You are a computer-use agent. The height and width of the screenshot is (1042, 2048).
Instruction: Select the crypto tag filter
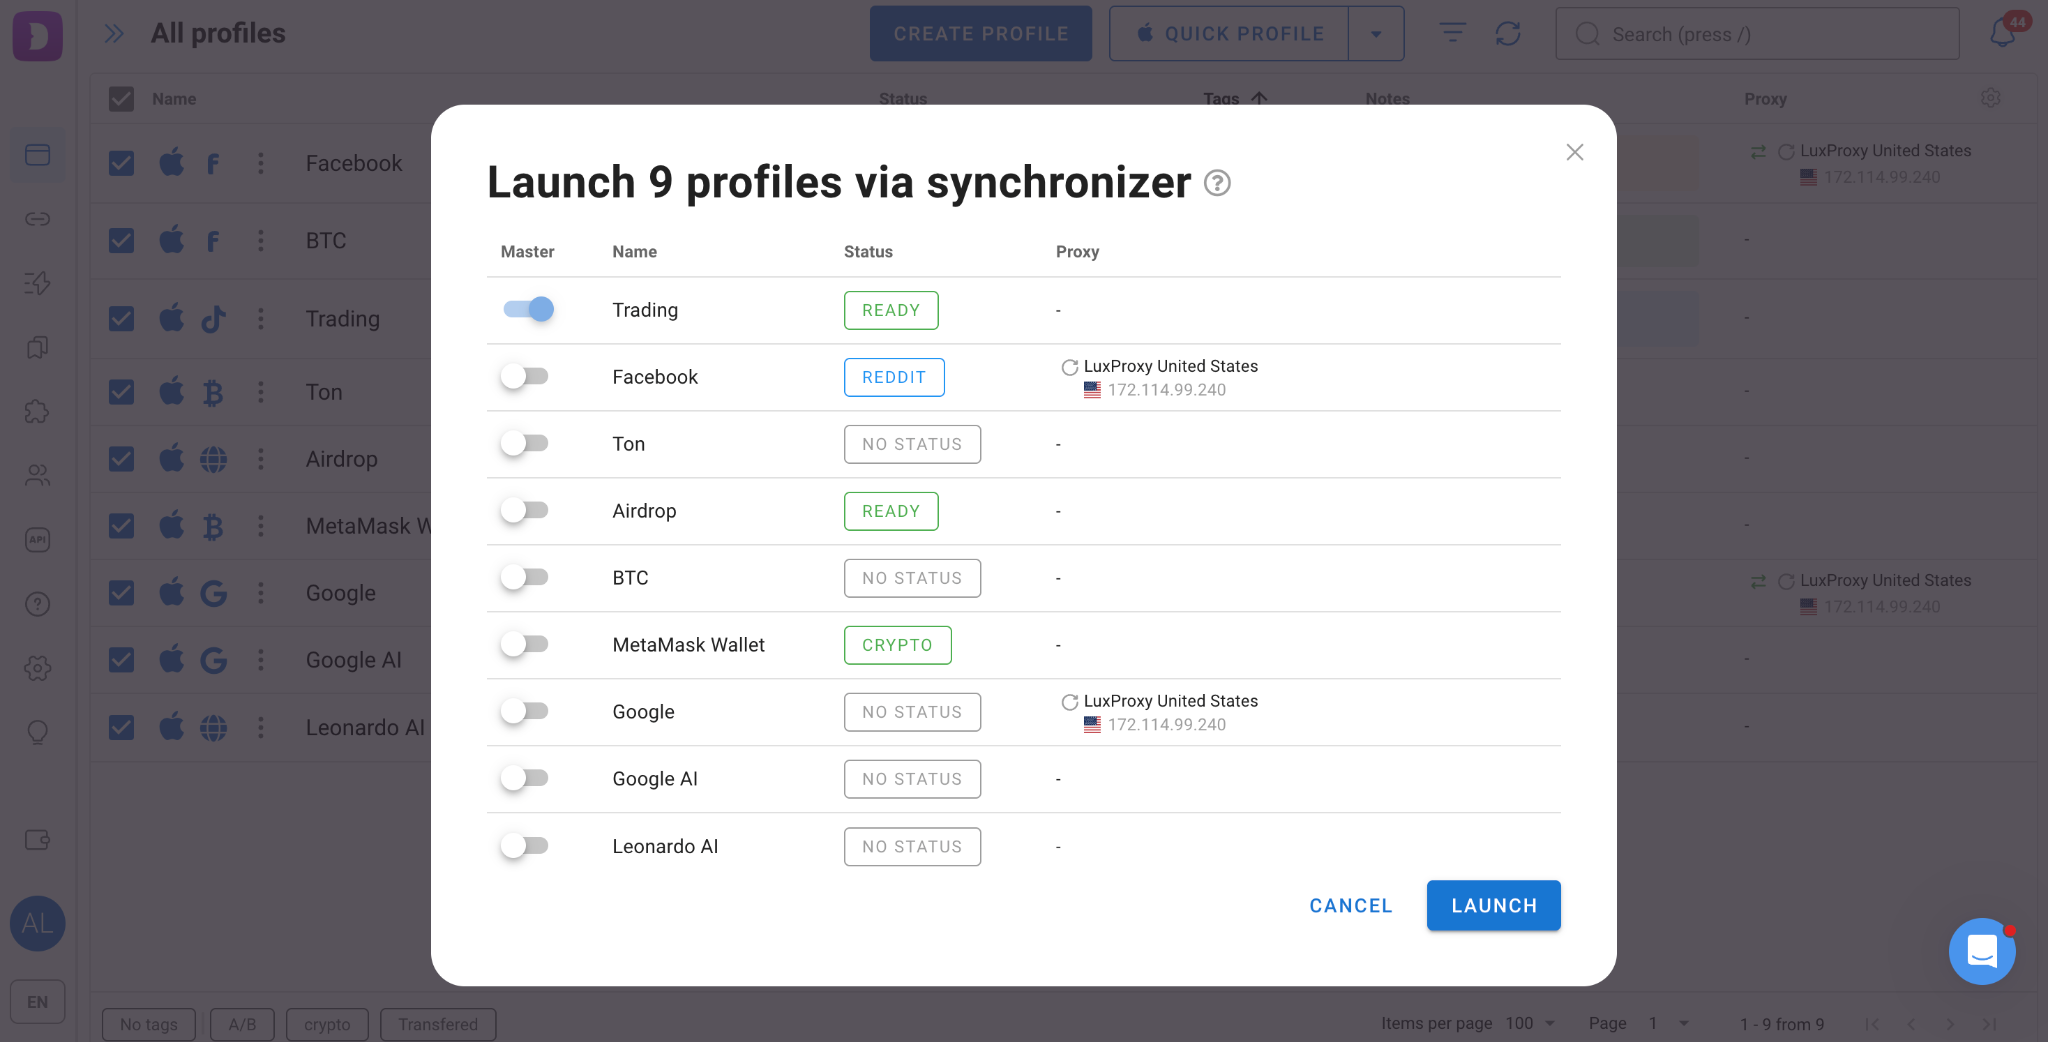pos(327,1024)
